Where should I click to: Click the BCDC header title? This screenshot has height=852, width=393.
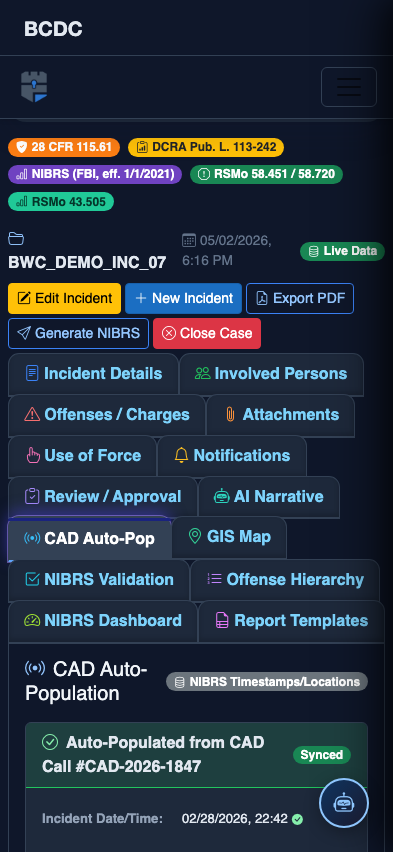tap(53, 29)
